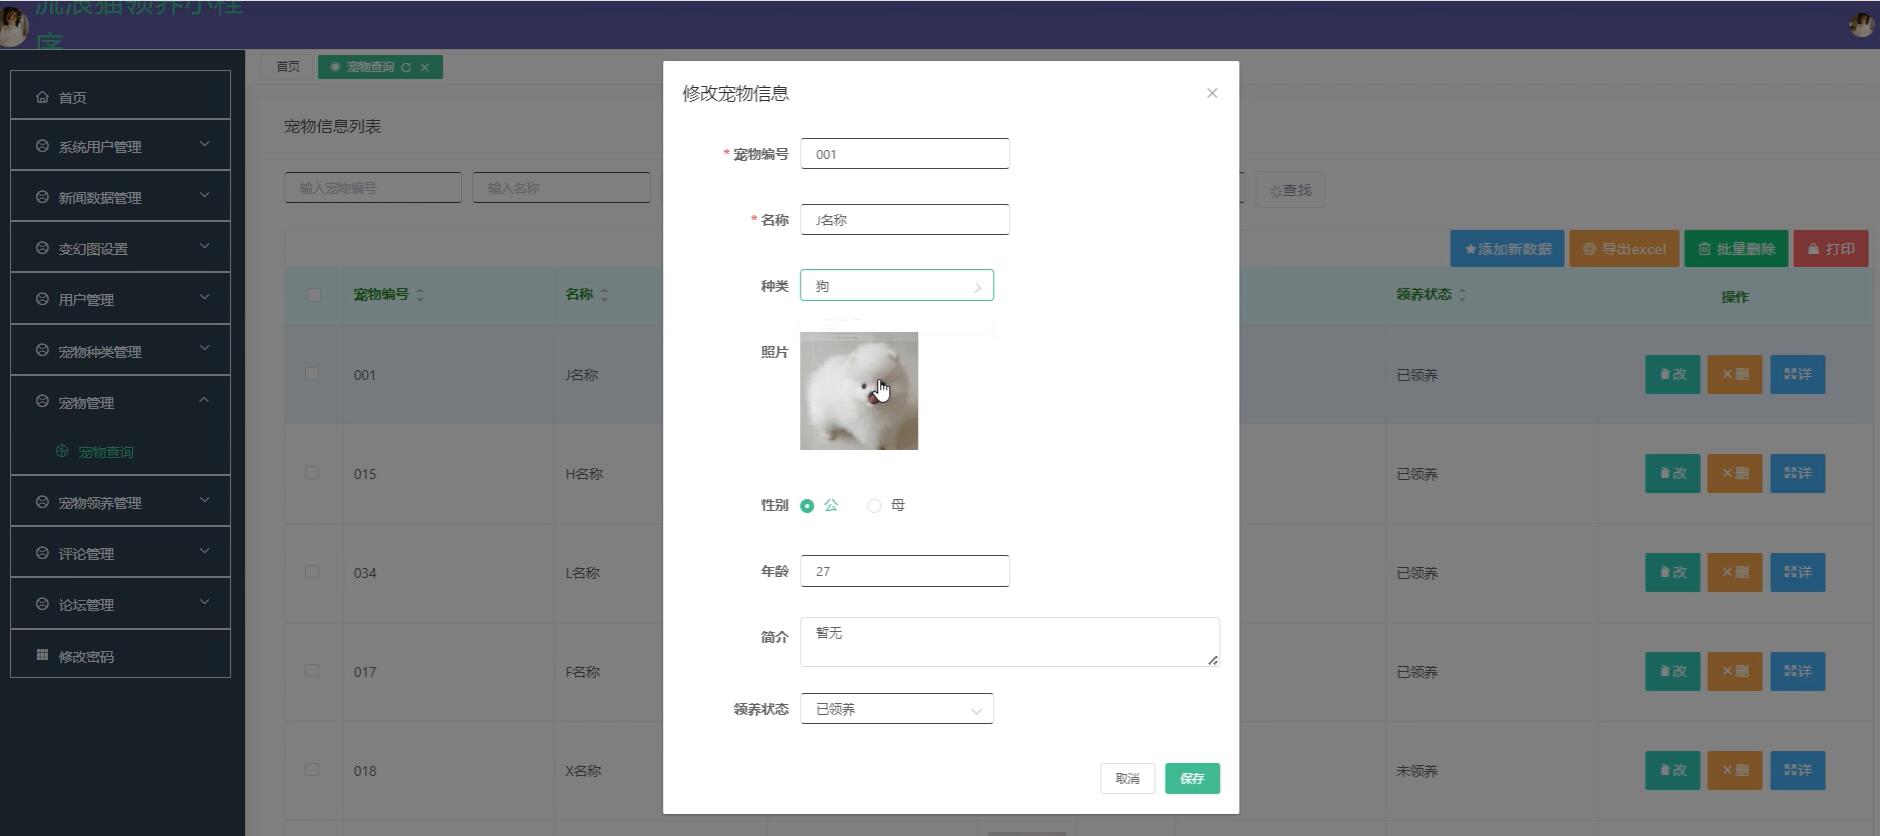
Task: Click edit 改 button for row 018
Action: [x=1673, y=770]
